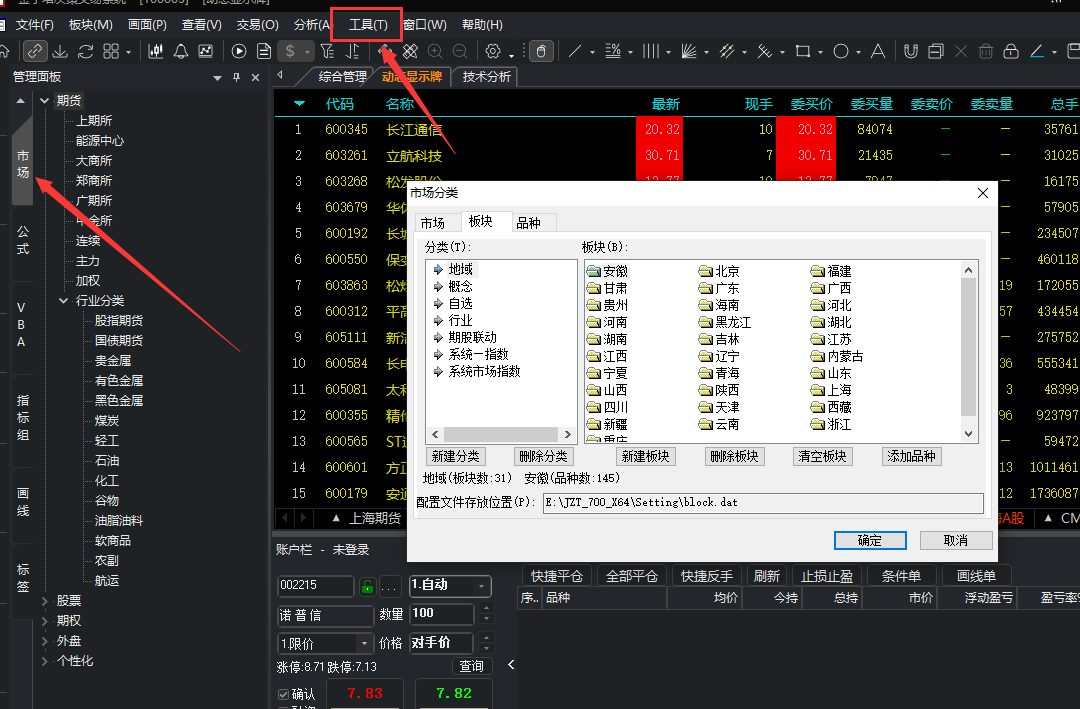
Task: Switch to the 品种 tab in dialog
Action: [x=528, y=223]
